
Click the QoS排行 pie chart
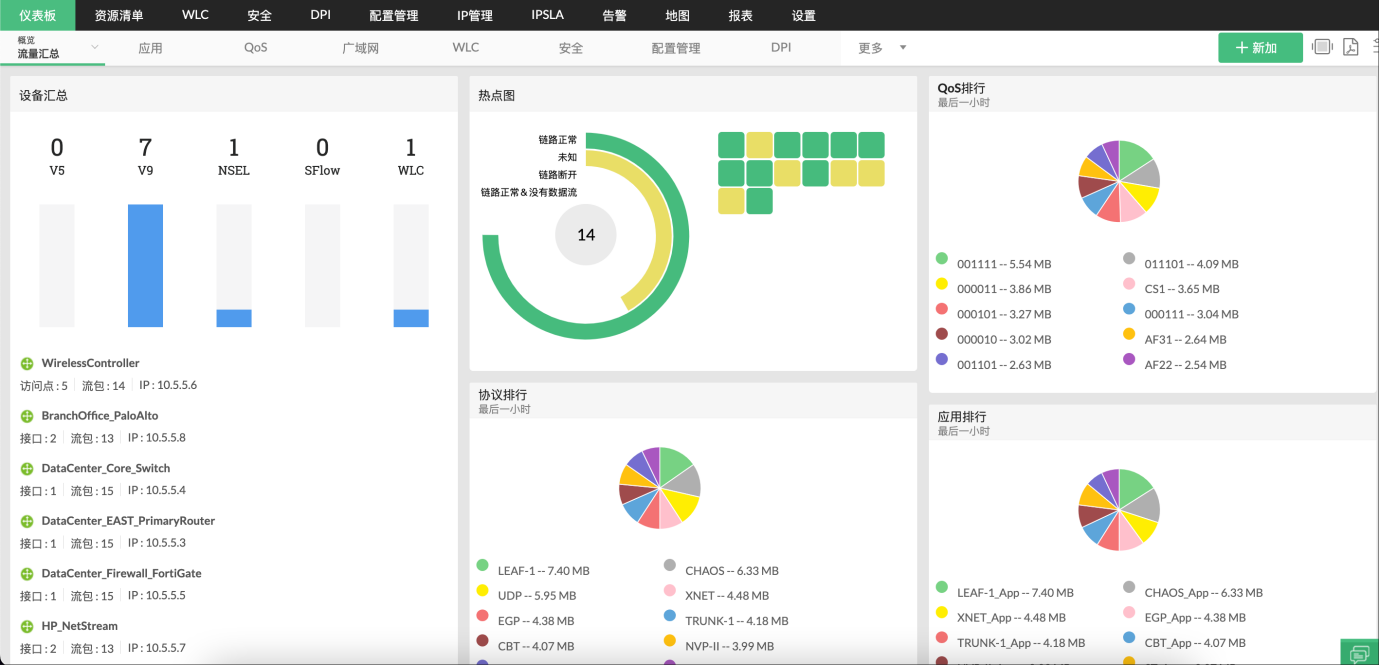[x=1119, y=181]
